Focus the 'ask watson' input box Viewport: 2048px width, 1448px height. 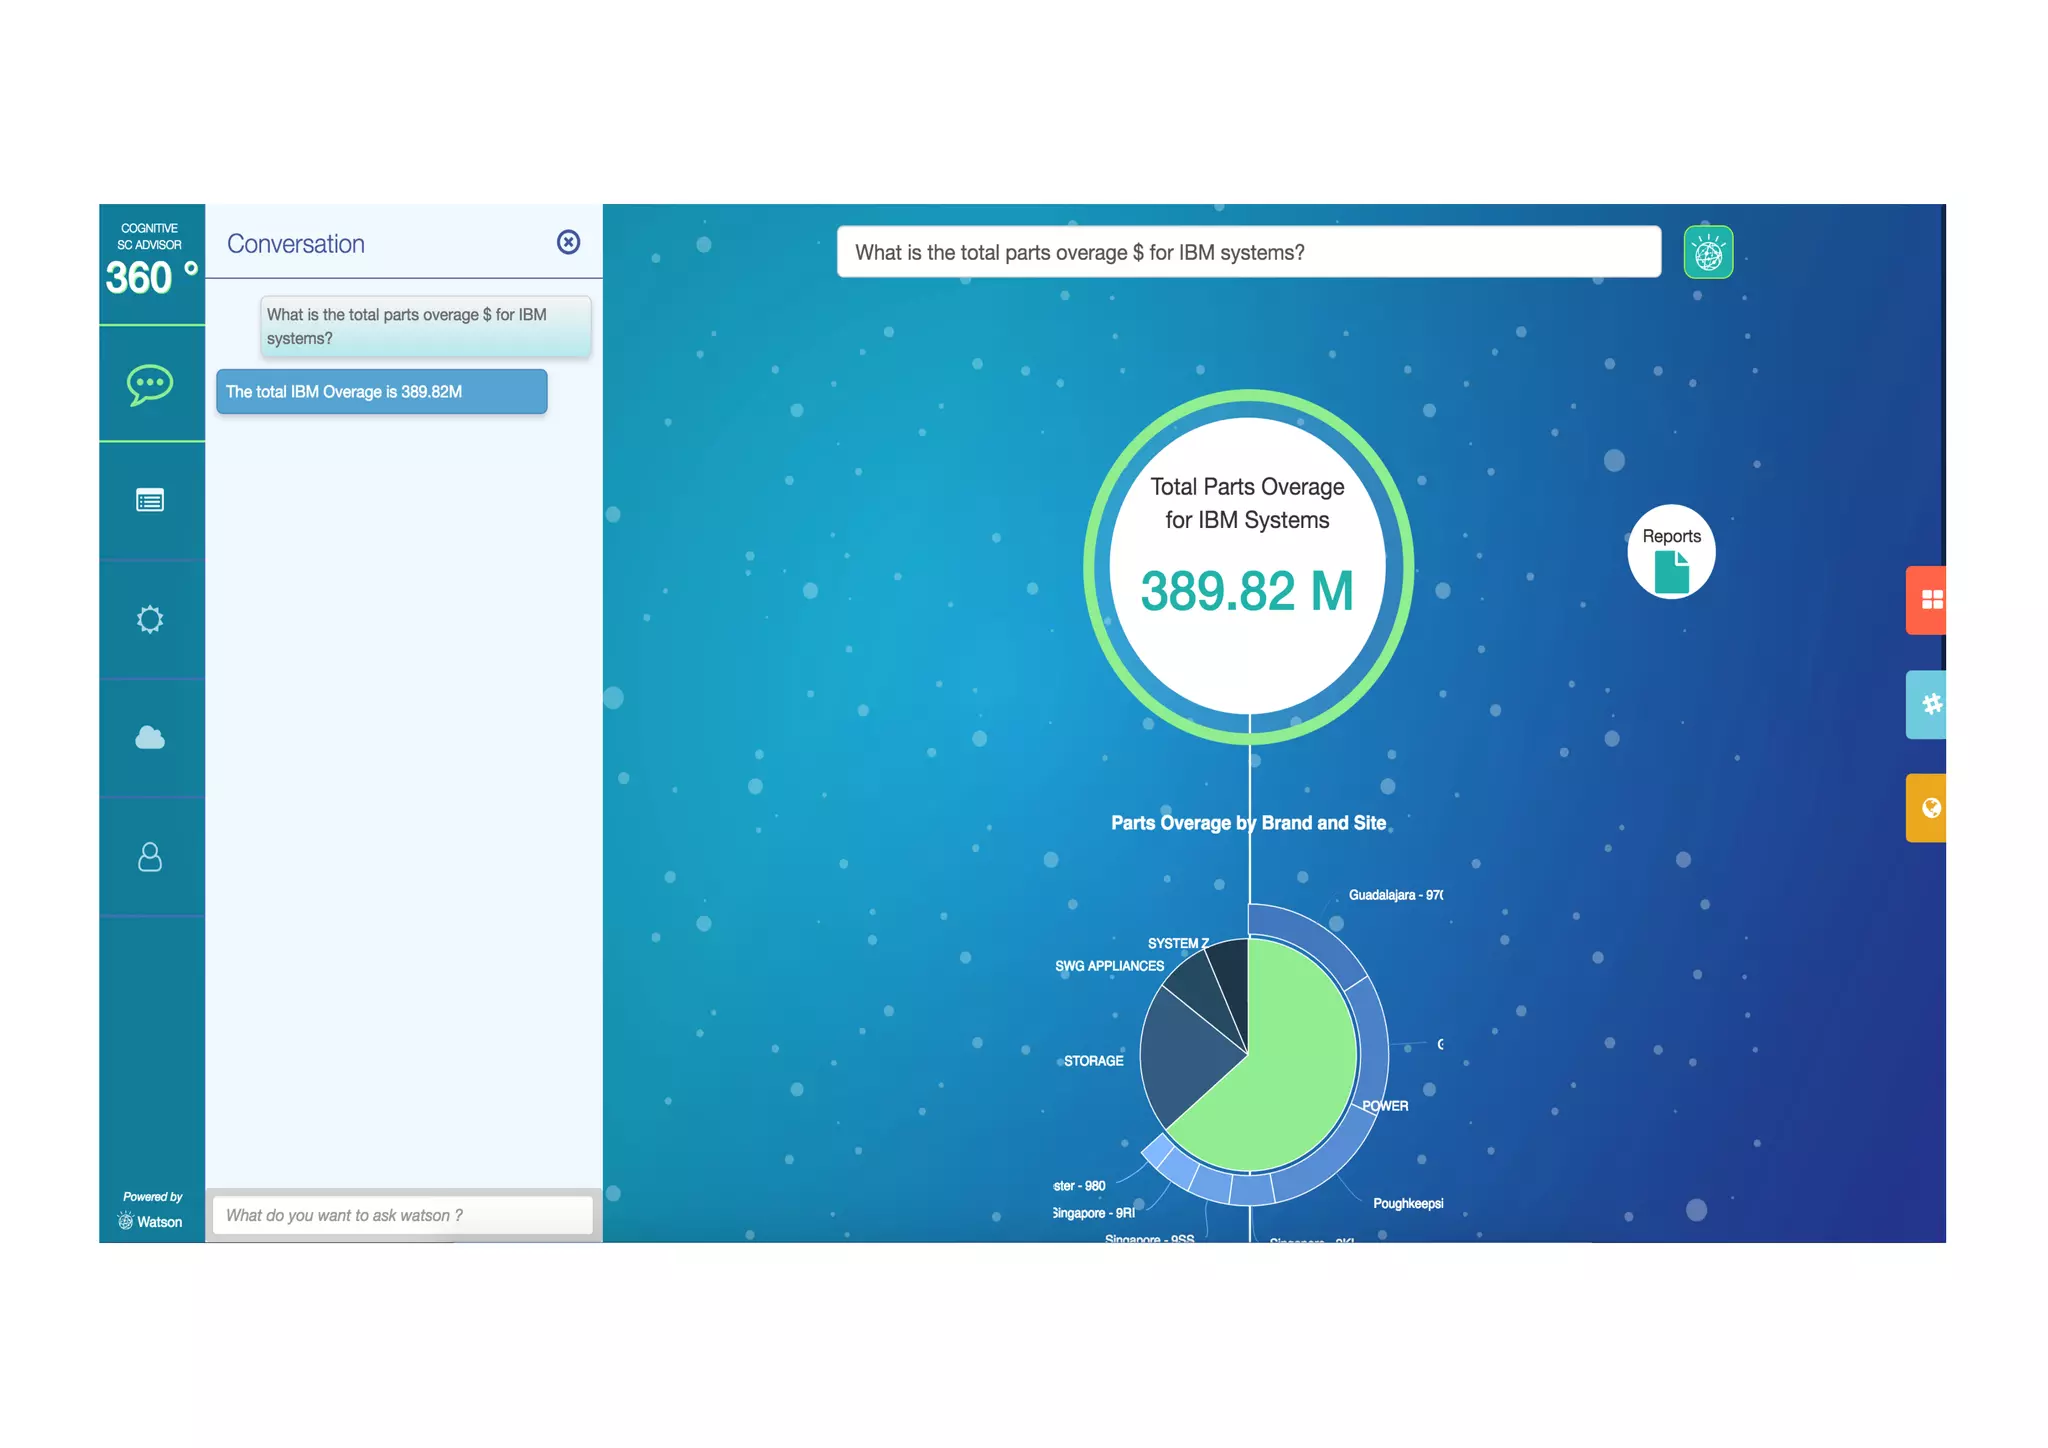(402, 1215)
